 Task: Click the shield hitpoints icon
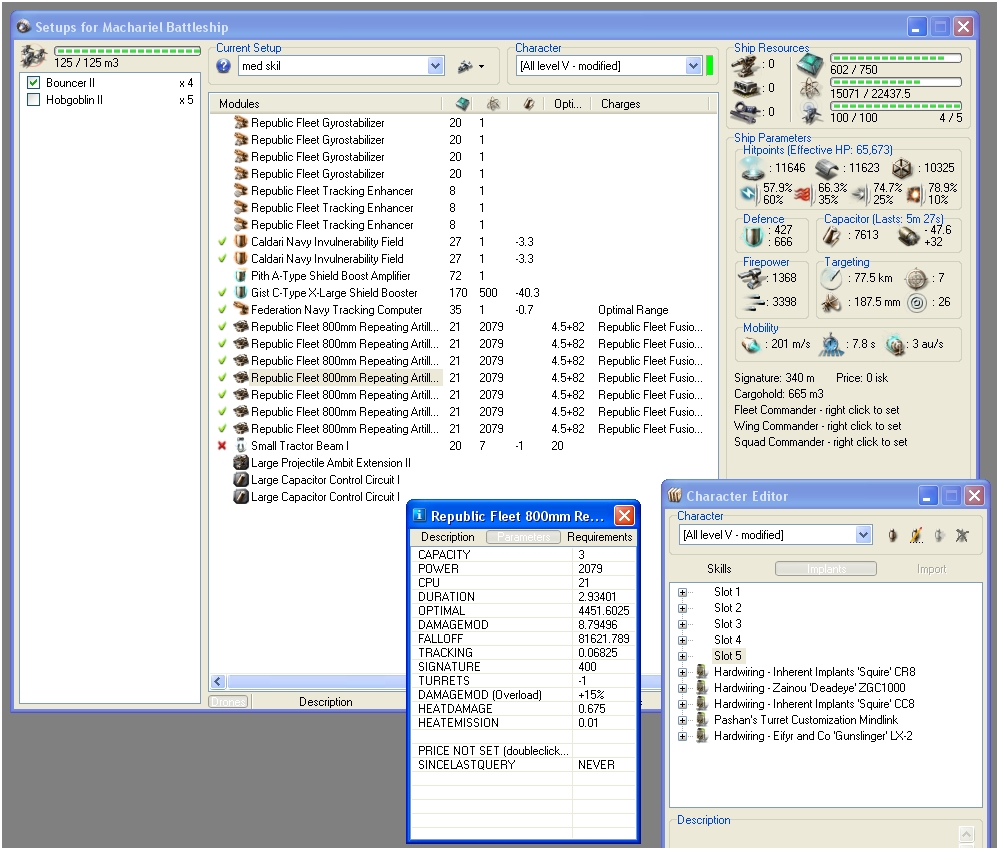click(x=753, y=170)
